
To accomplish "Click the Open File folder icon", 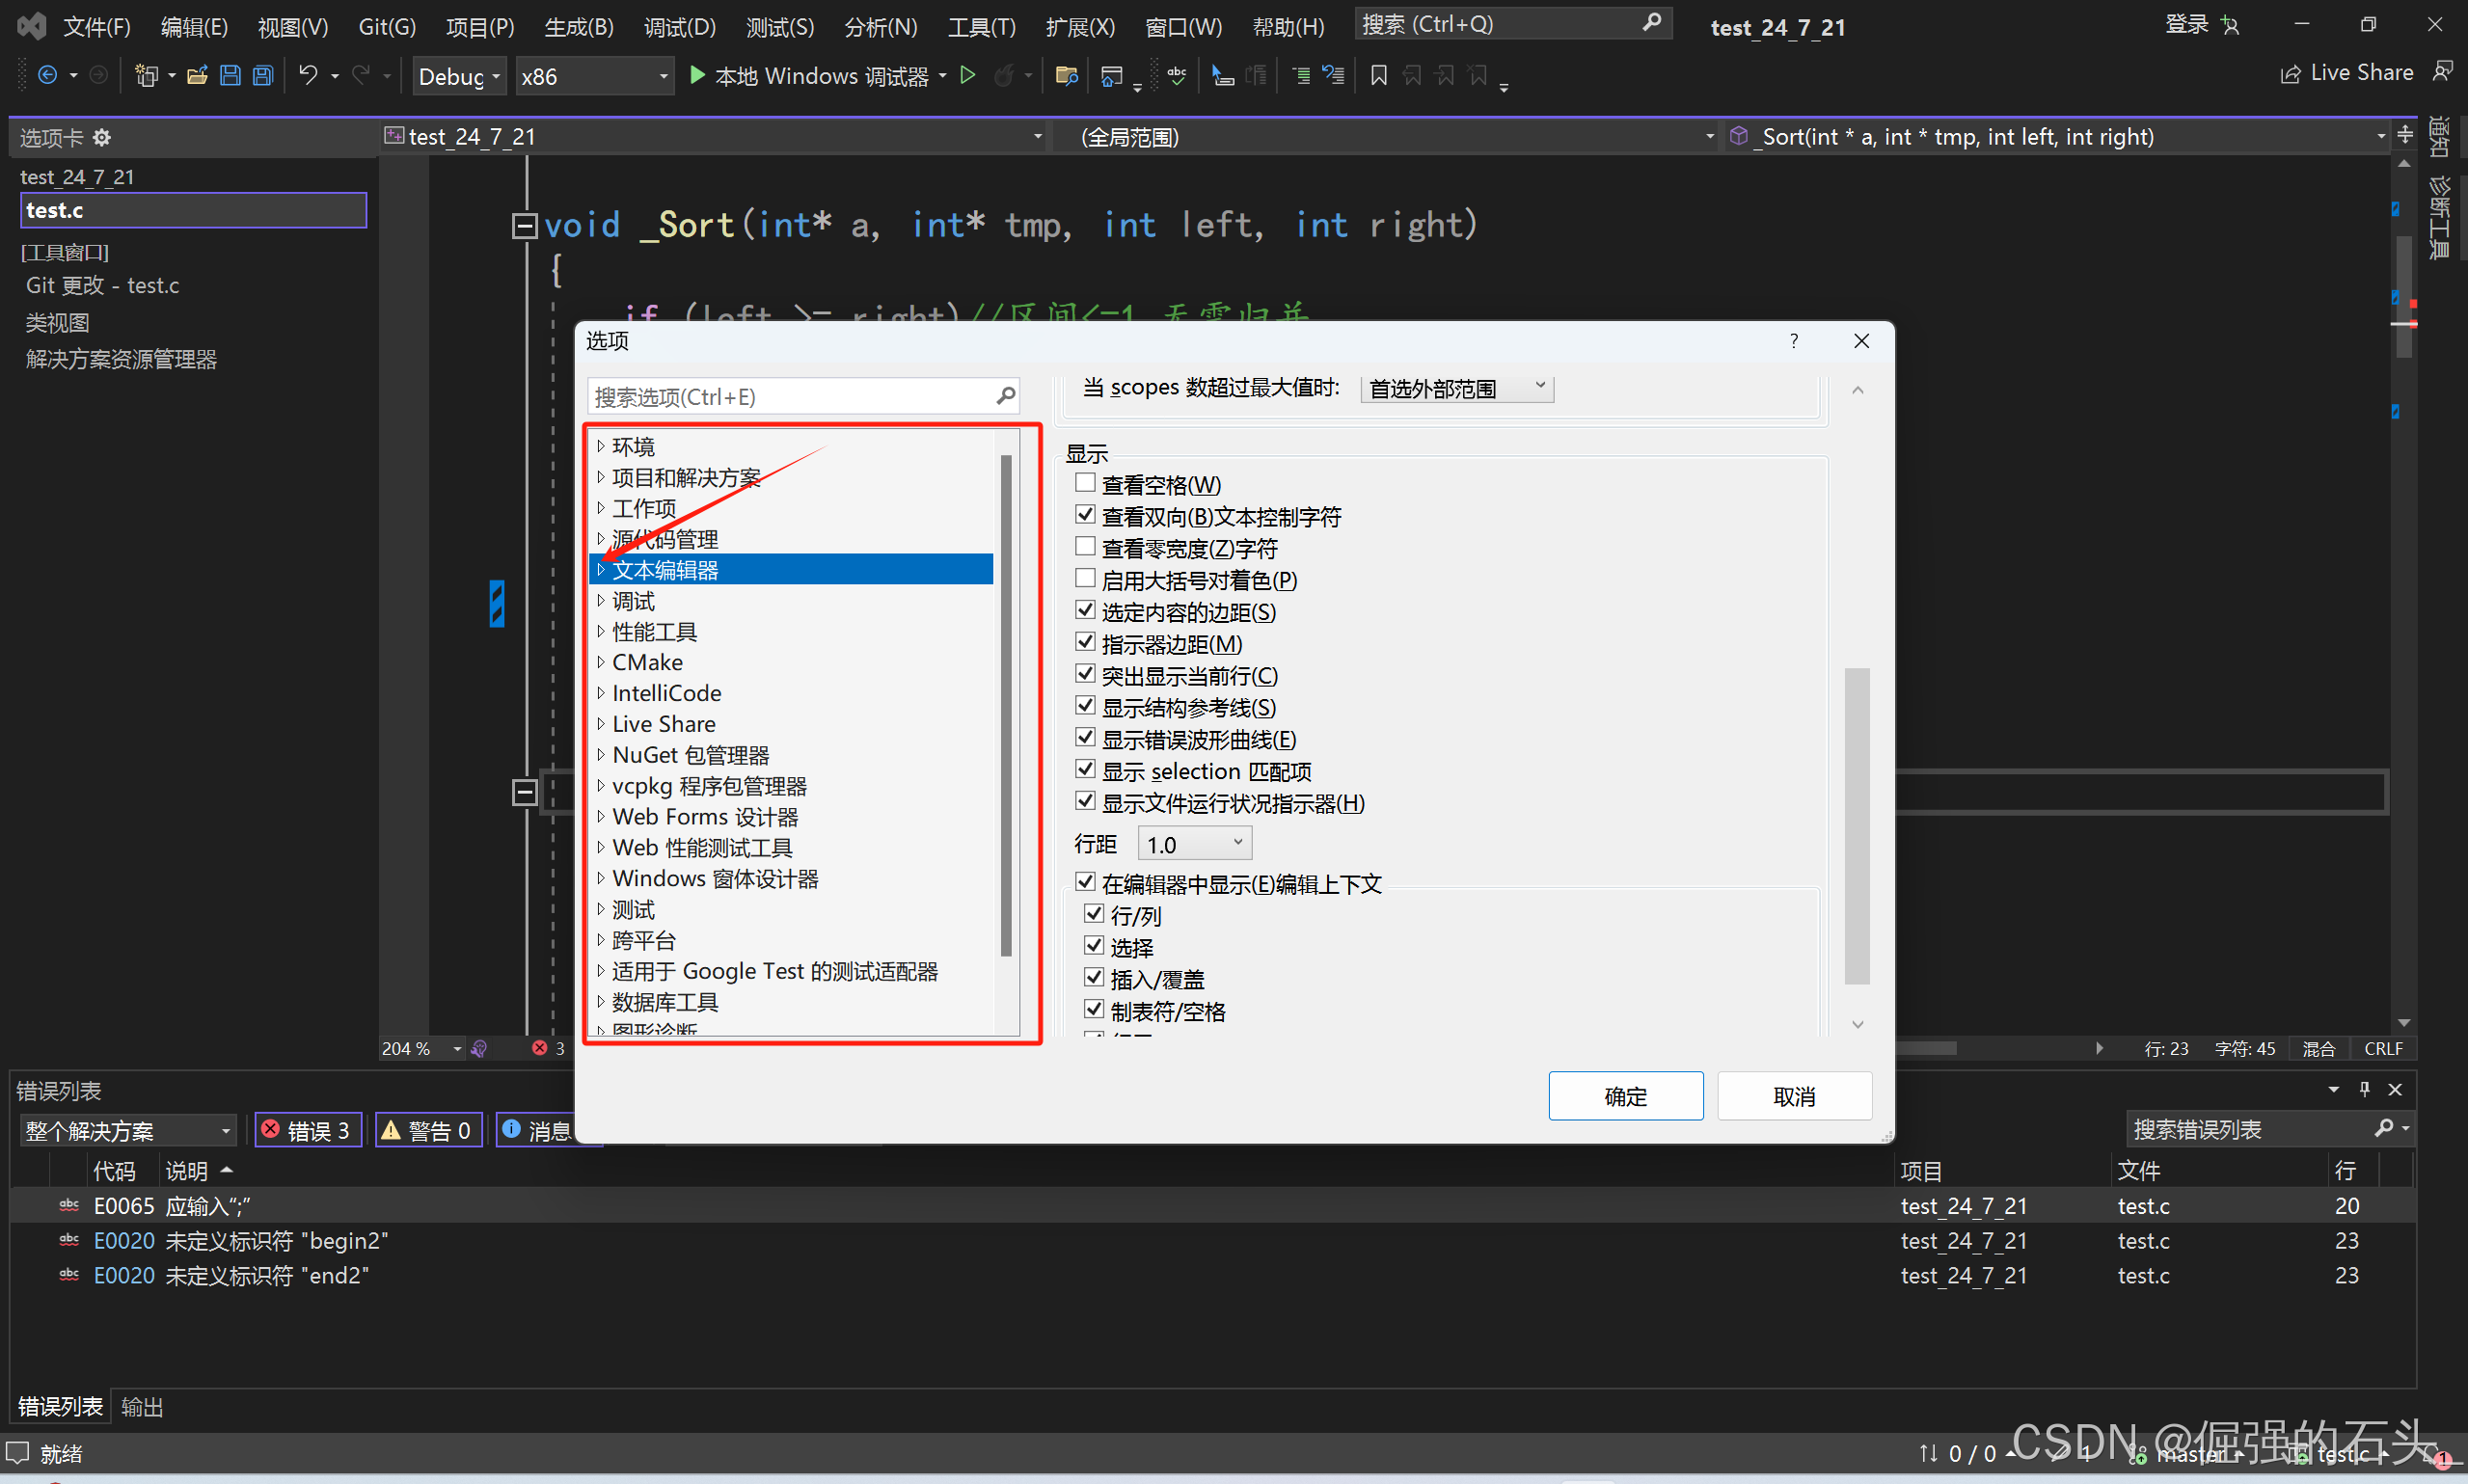I will [x=197, y=76].
